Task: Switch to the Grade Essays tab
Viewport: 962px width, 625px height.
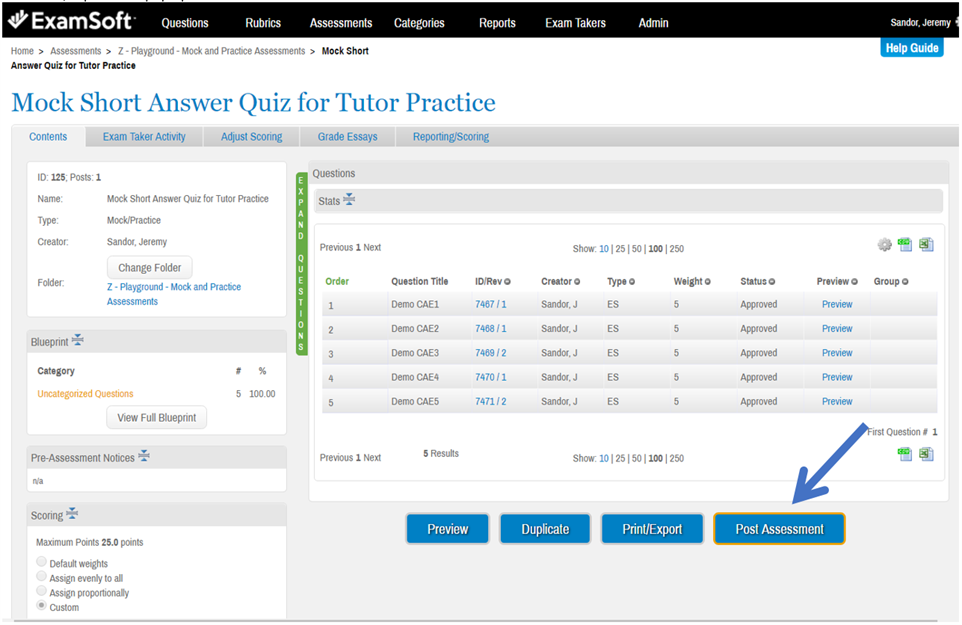Action: [x=347, y=137]
